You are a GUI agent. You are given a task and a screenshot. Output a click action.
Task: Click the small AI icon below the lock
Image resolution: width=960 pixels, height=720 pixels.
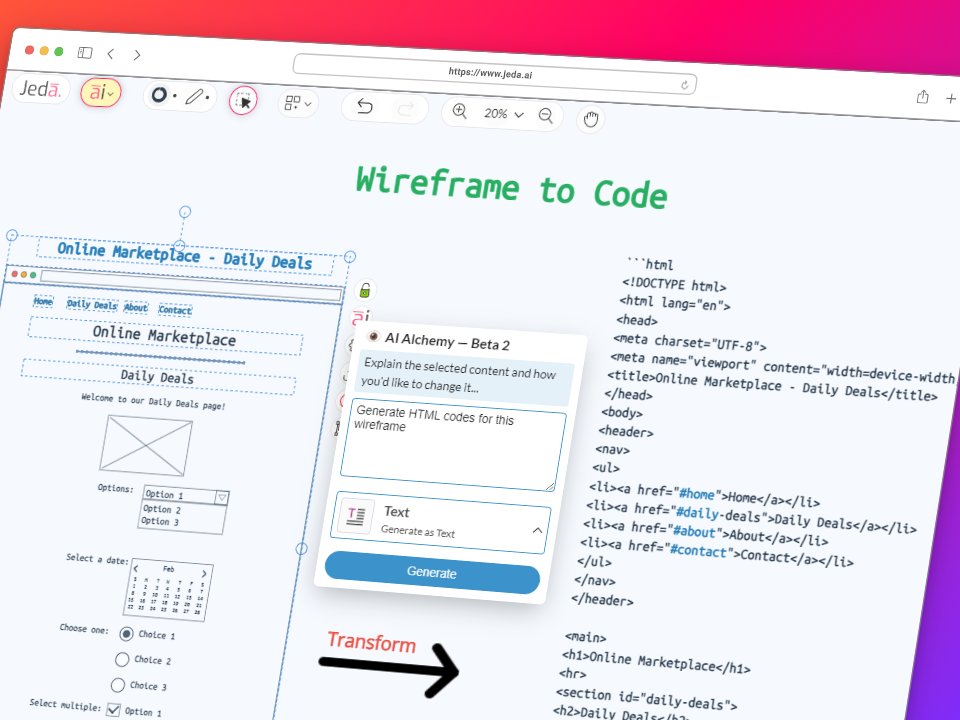click(360, 316)
